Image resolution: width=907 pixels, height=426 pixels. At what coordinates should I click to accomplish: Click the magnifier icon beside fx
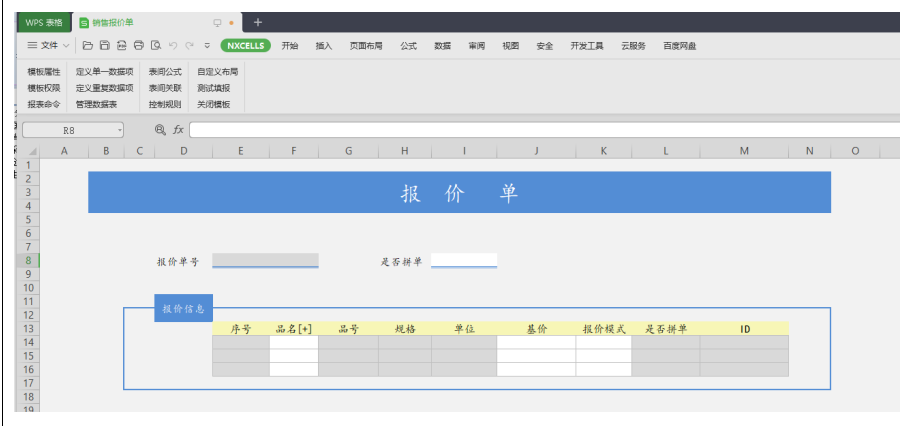pyautogui.click(x=160, y=130)
